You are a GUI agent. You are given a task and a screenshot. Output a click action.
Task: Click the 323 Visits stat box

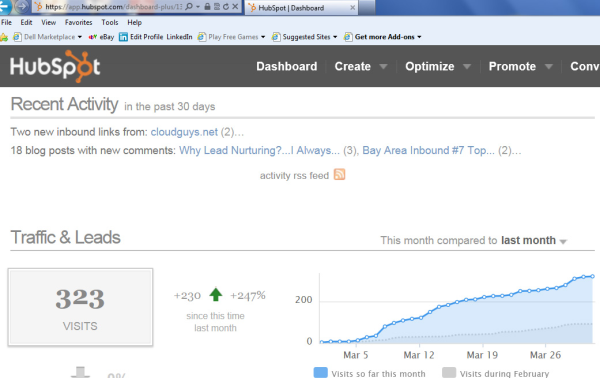[x=80, y=307]
